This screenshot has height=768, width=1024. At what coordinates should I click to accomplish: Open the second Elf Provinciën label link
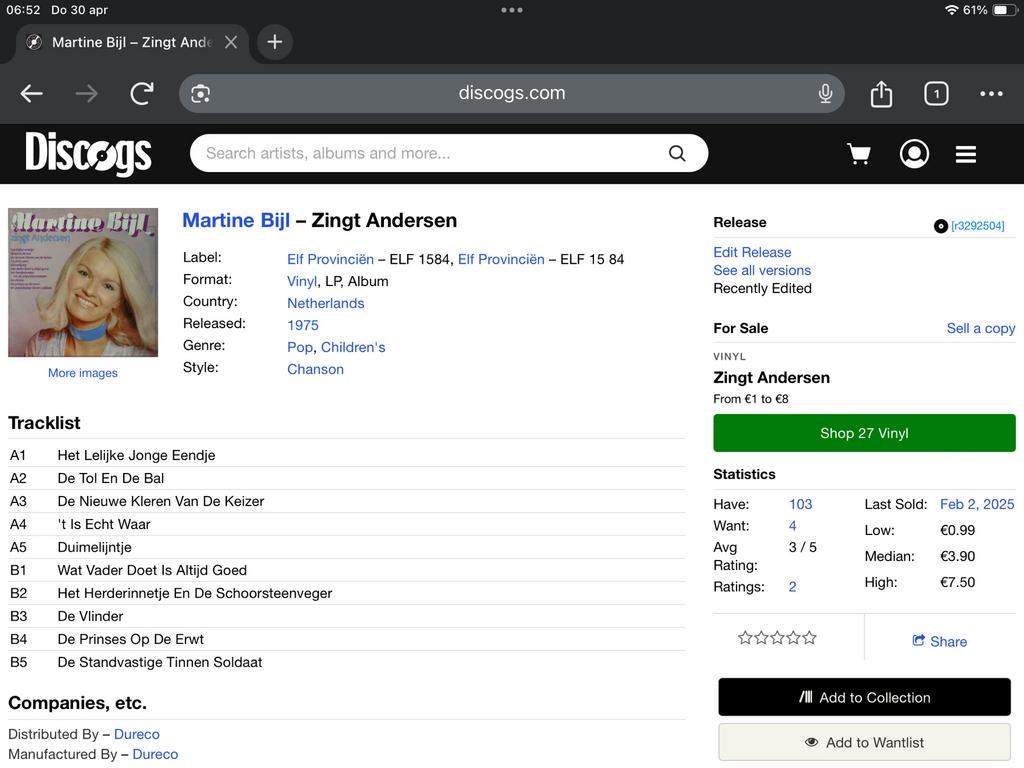pyautogui.click(x=501, y=259)
